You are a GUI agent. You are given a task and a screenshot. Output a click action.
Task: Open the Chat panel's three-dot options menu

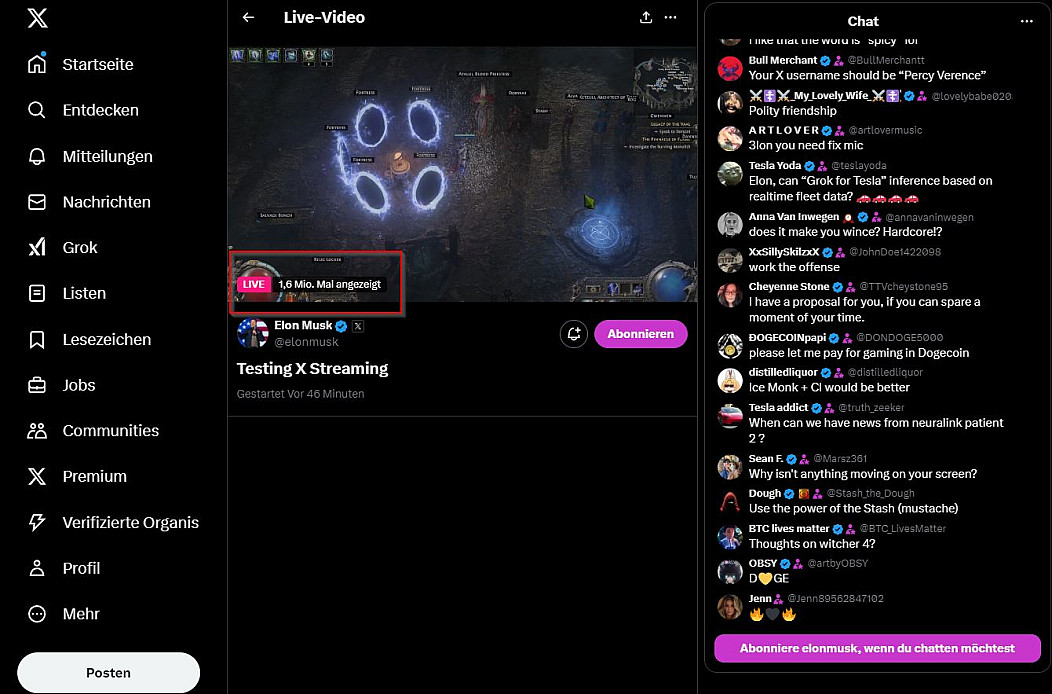1026,21
